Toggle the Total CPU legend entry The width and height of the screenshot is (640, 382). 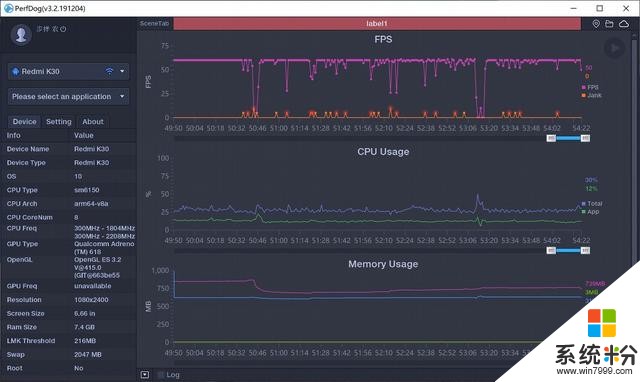pyautogui.click(x=592, y=203)
